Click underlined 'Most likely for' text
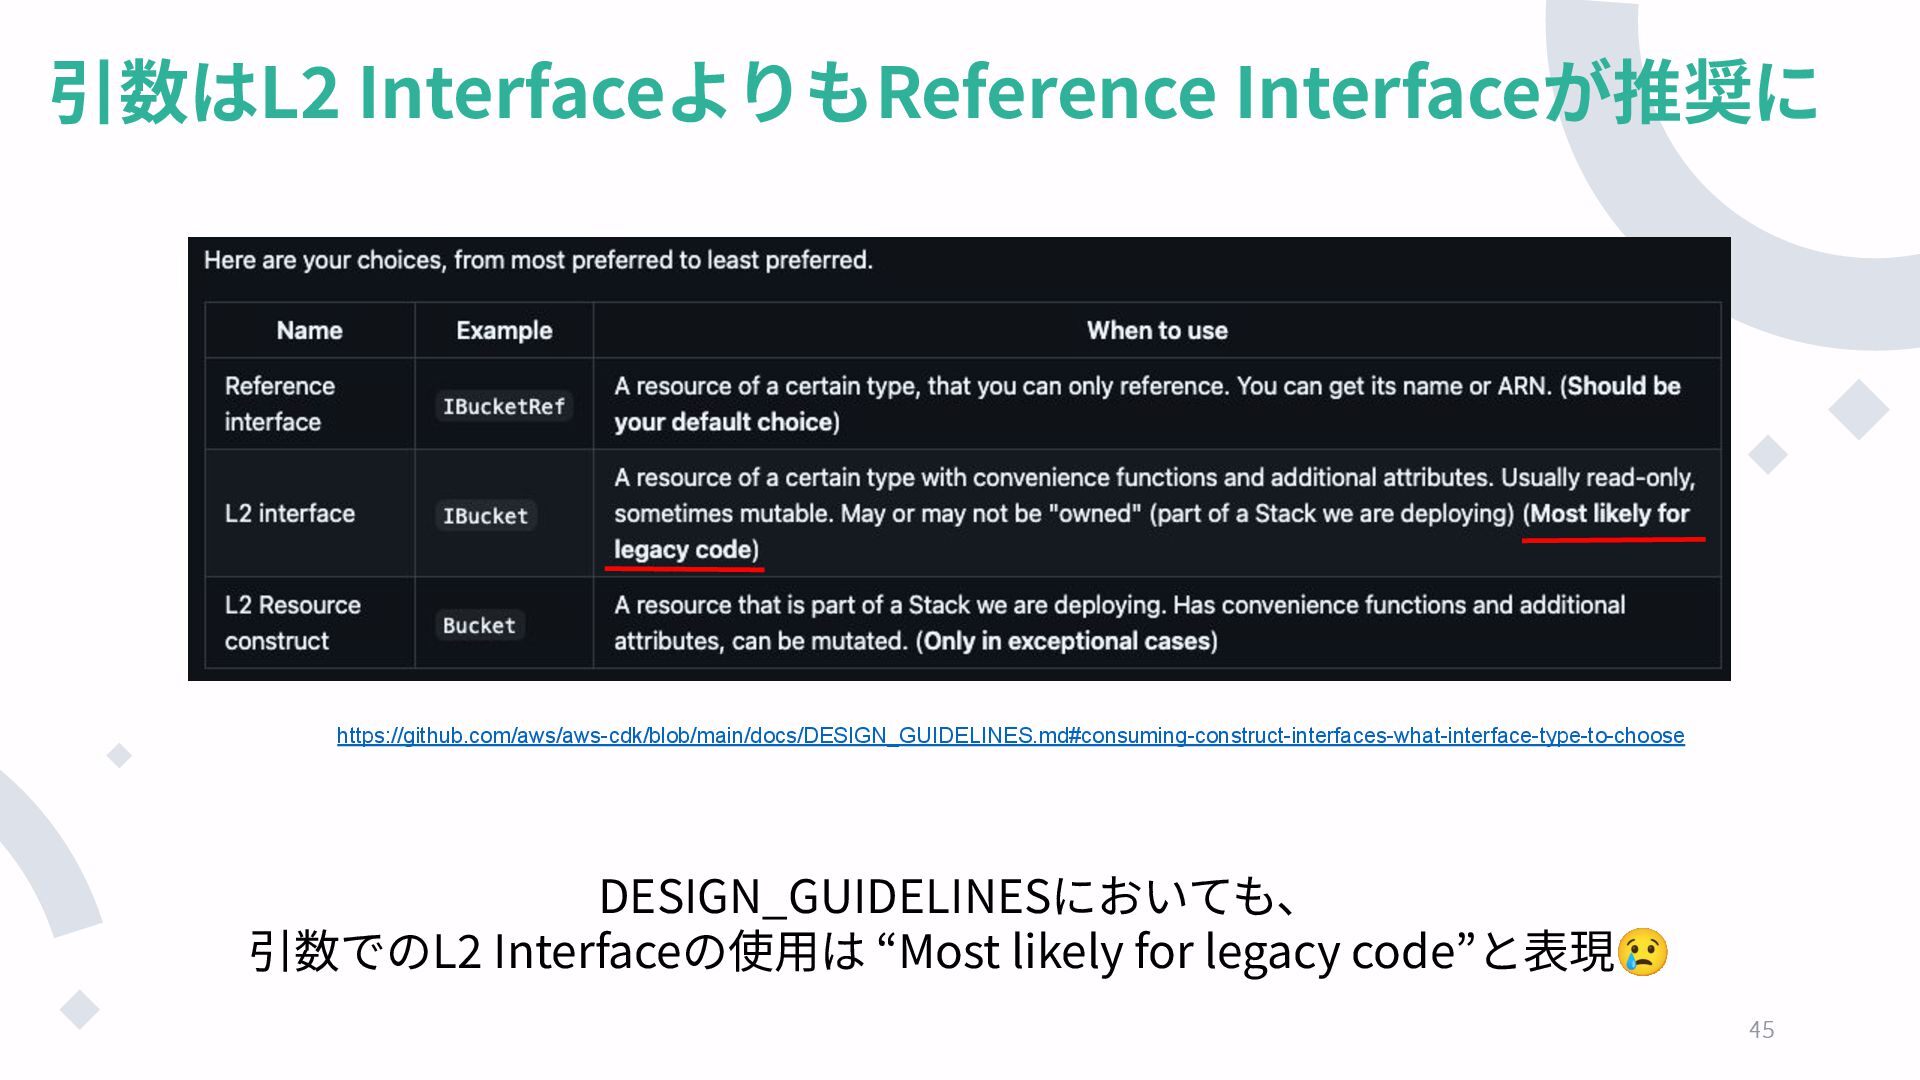This screenshot has width=1920, height=1080. [1609, 514]
